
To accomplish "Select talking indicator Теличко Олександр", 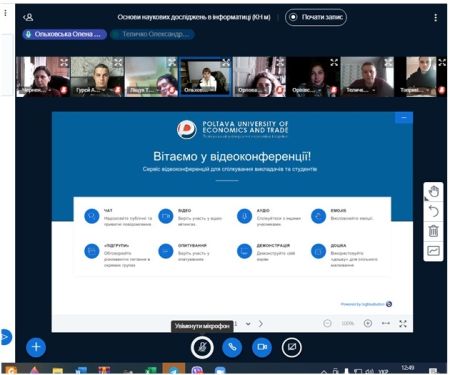I will (152, 34).
